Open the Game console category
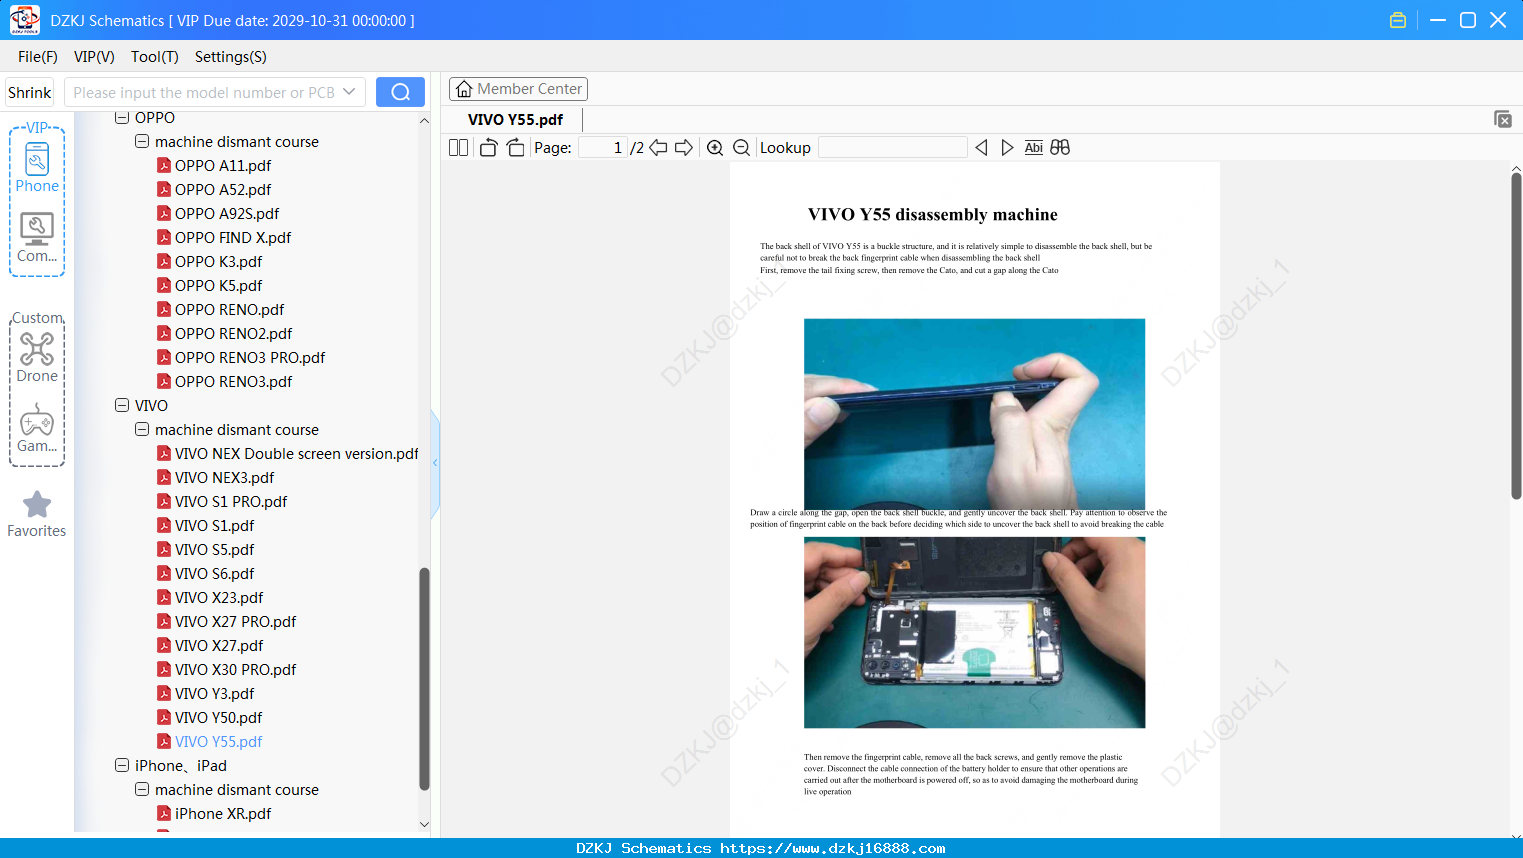This screenshot has width=1523, height=858. point(37,428)
